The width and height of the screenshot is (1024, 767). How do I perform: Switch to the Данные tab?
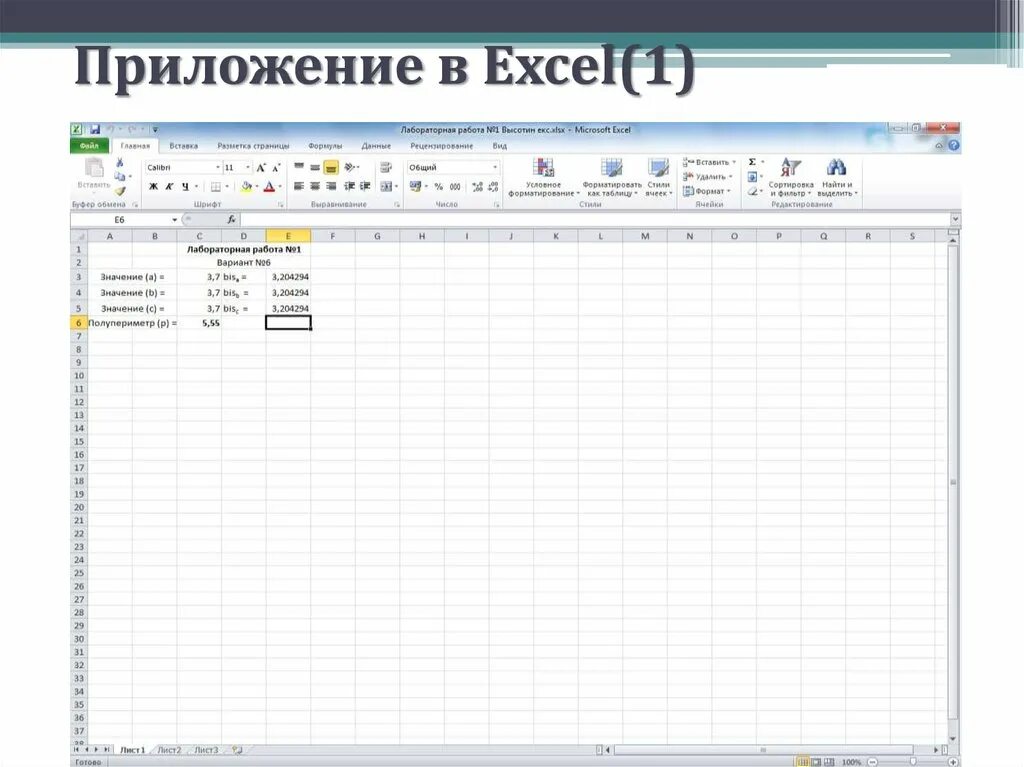click(376, 146)
